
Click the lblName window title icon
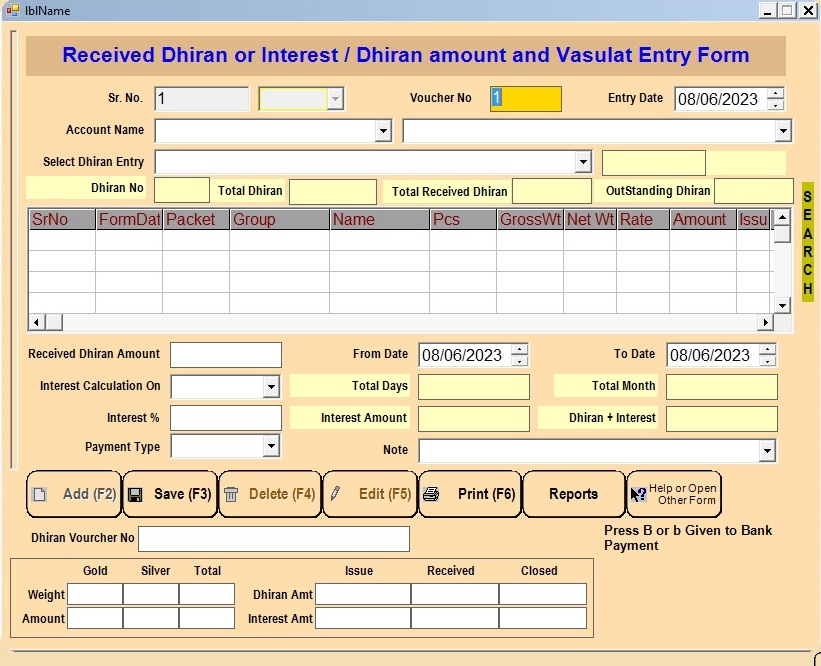(11, 10)
